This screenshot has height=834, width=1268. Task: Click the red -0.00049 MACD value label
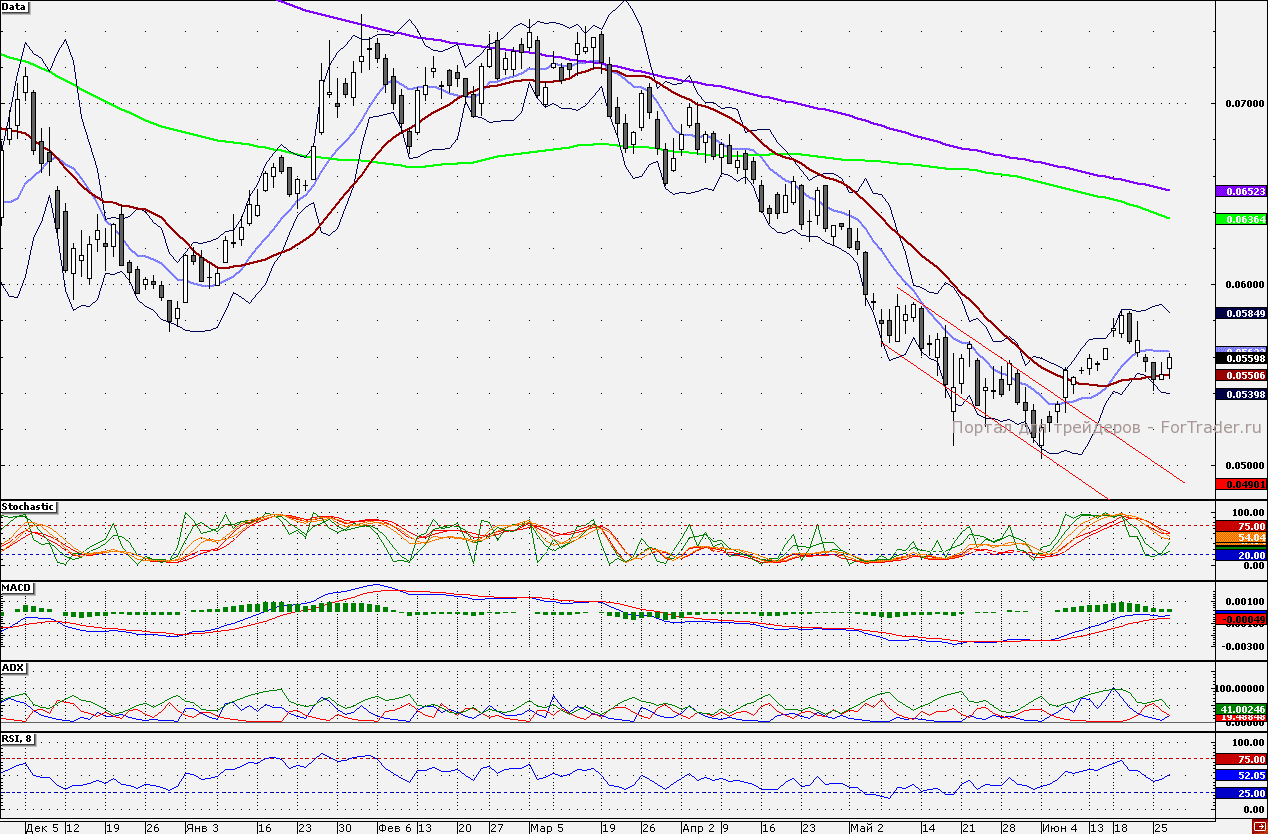1240,620
